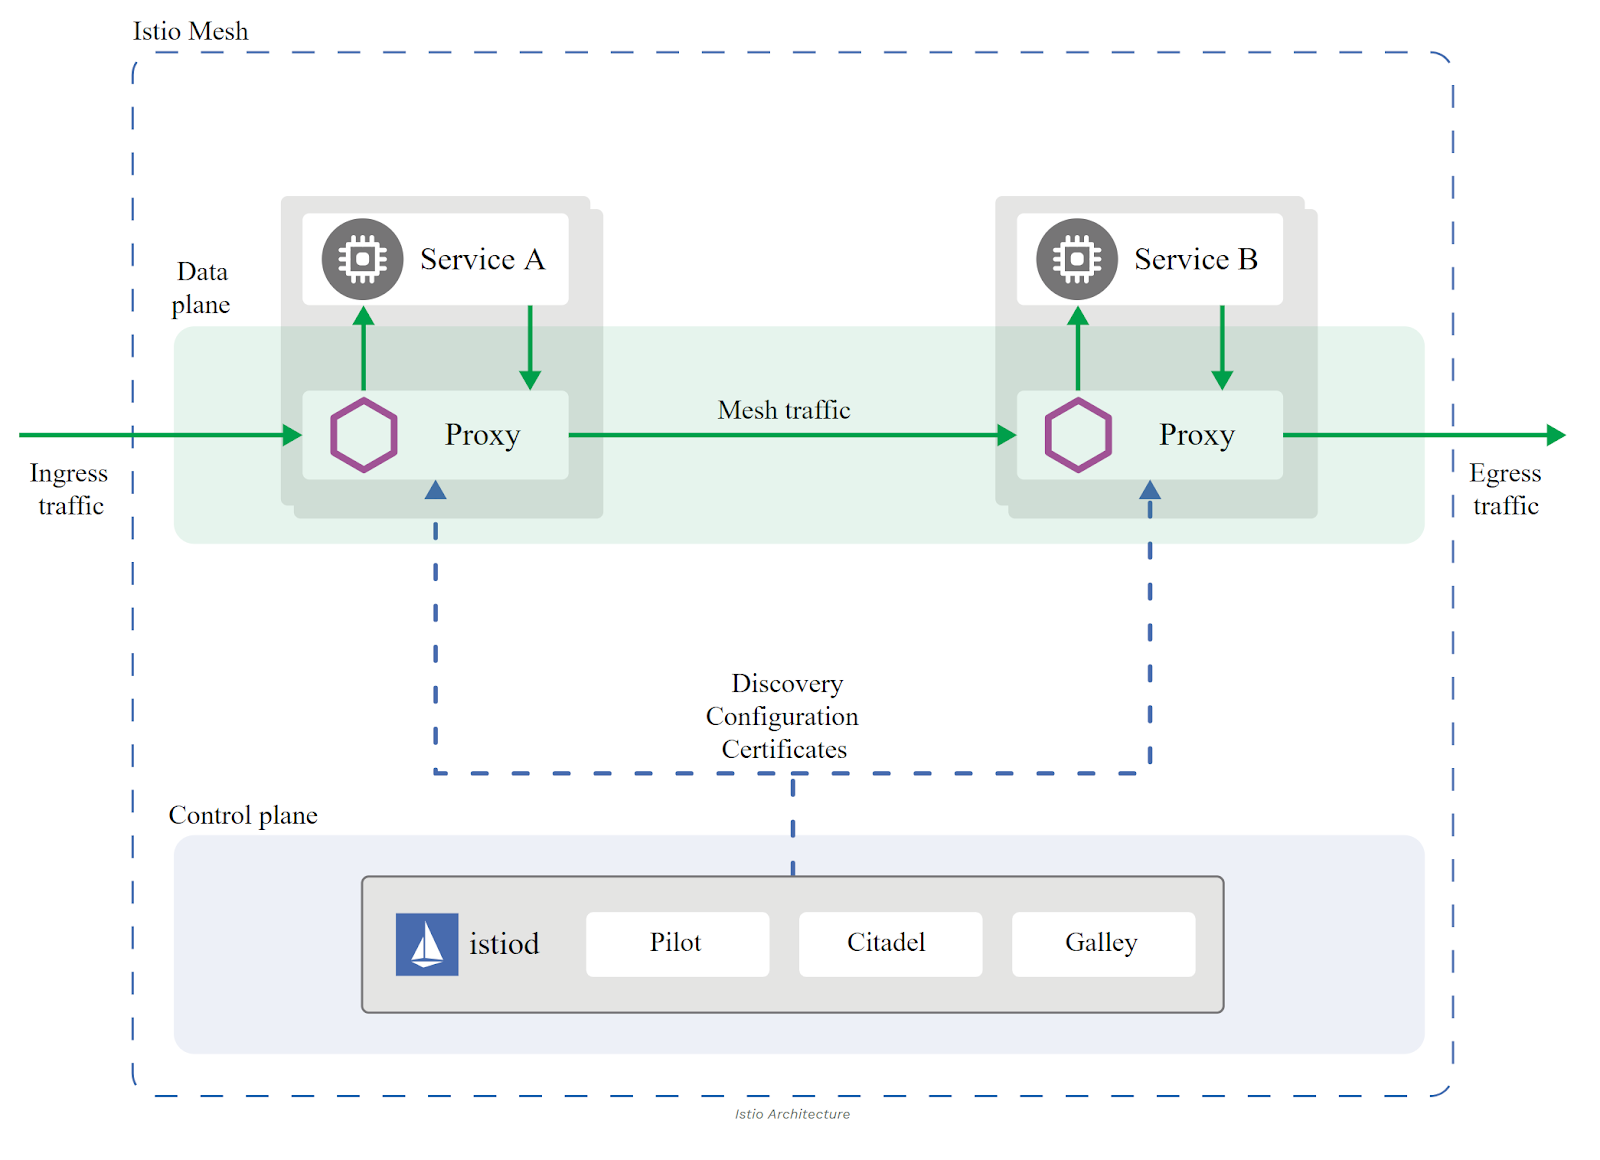Select the Galley component box
This screenshot has width=1600, height=1160.
point(1103,944)
